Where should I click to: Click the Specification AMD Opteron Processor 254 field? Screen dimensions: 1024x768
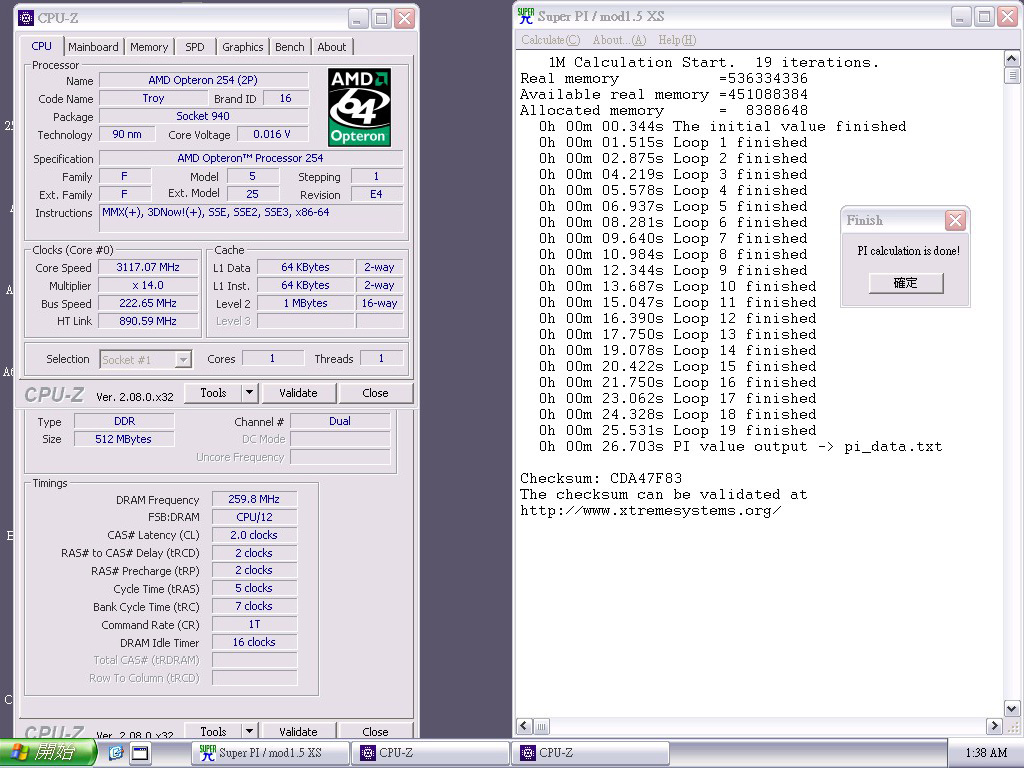point(251,158)
